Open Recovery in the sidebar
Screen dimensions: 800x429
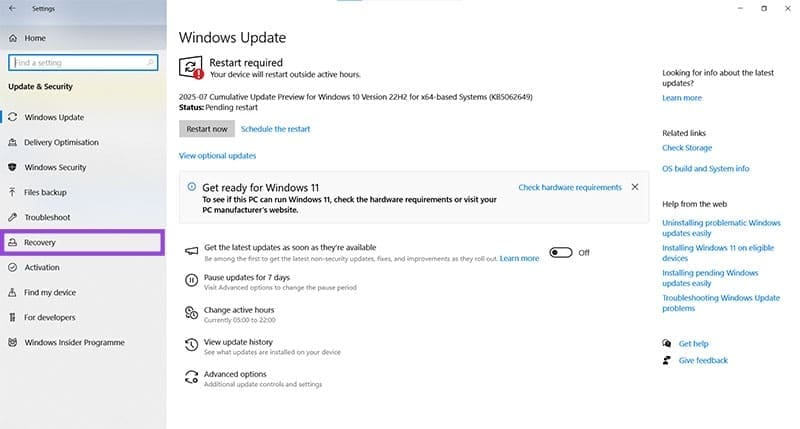pos(83,242)
